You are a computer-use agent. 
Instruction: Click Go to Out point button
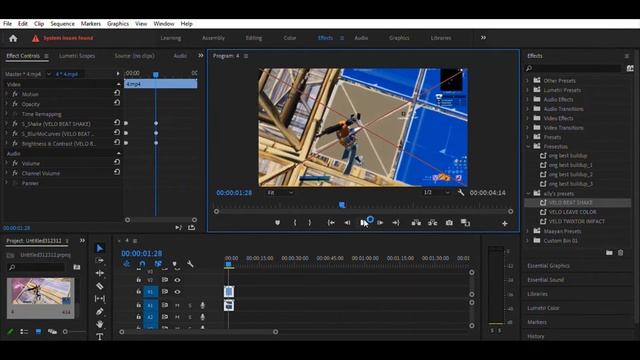[x=396, y=223]
